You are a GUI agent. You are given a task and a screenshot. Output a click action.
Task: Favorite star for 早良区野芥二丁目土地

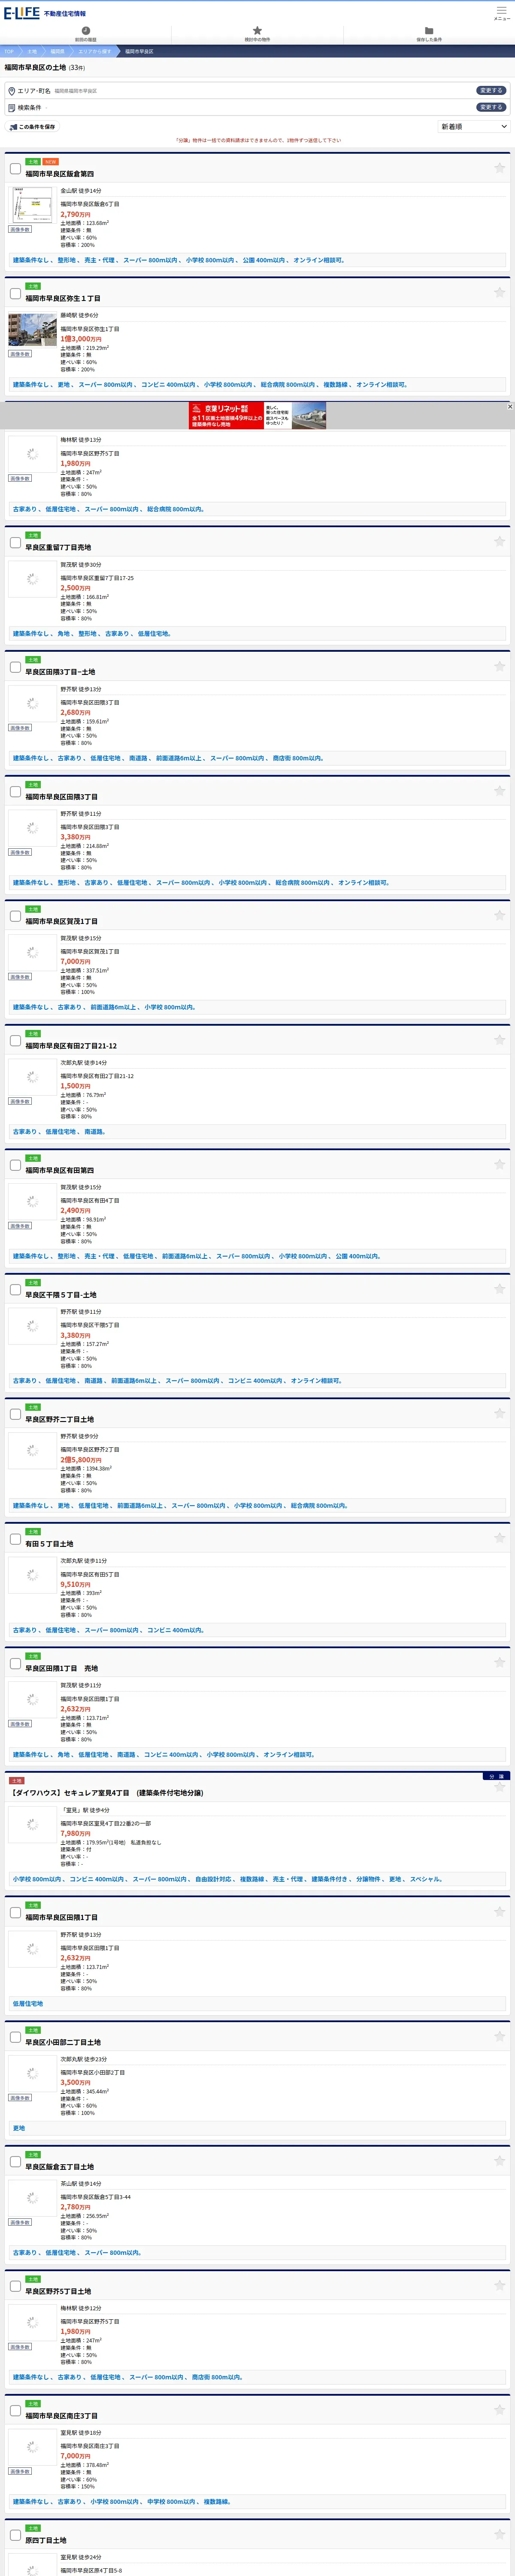(499, 1413)
